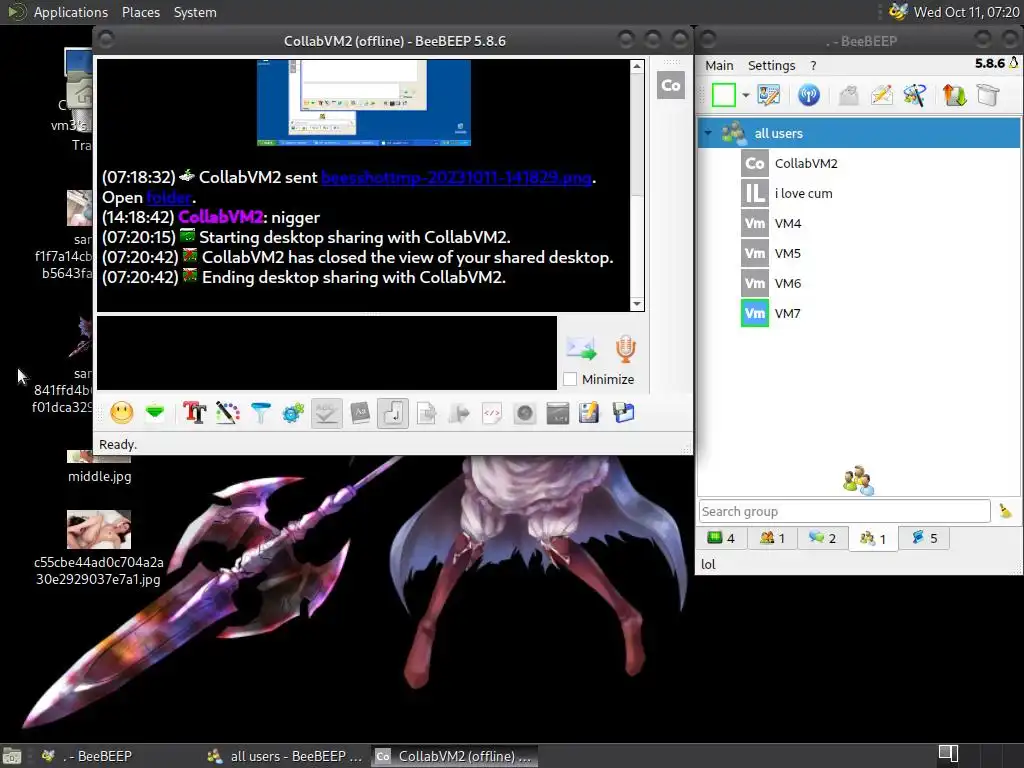Image resolution: width=1024 pixels, height=768 pixels.
Task: Open the ? help menu
Action: pos(813,65)
